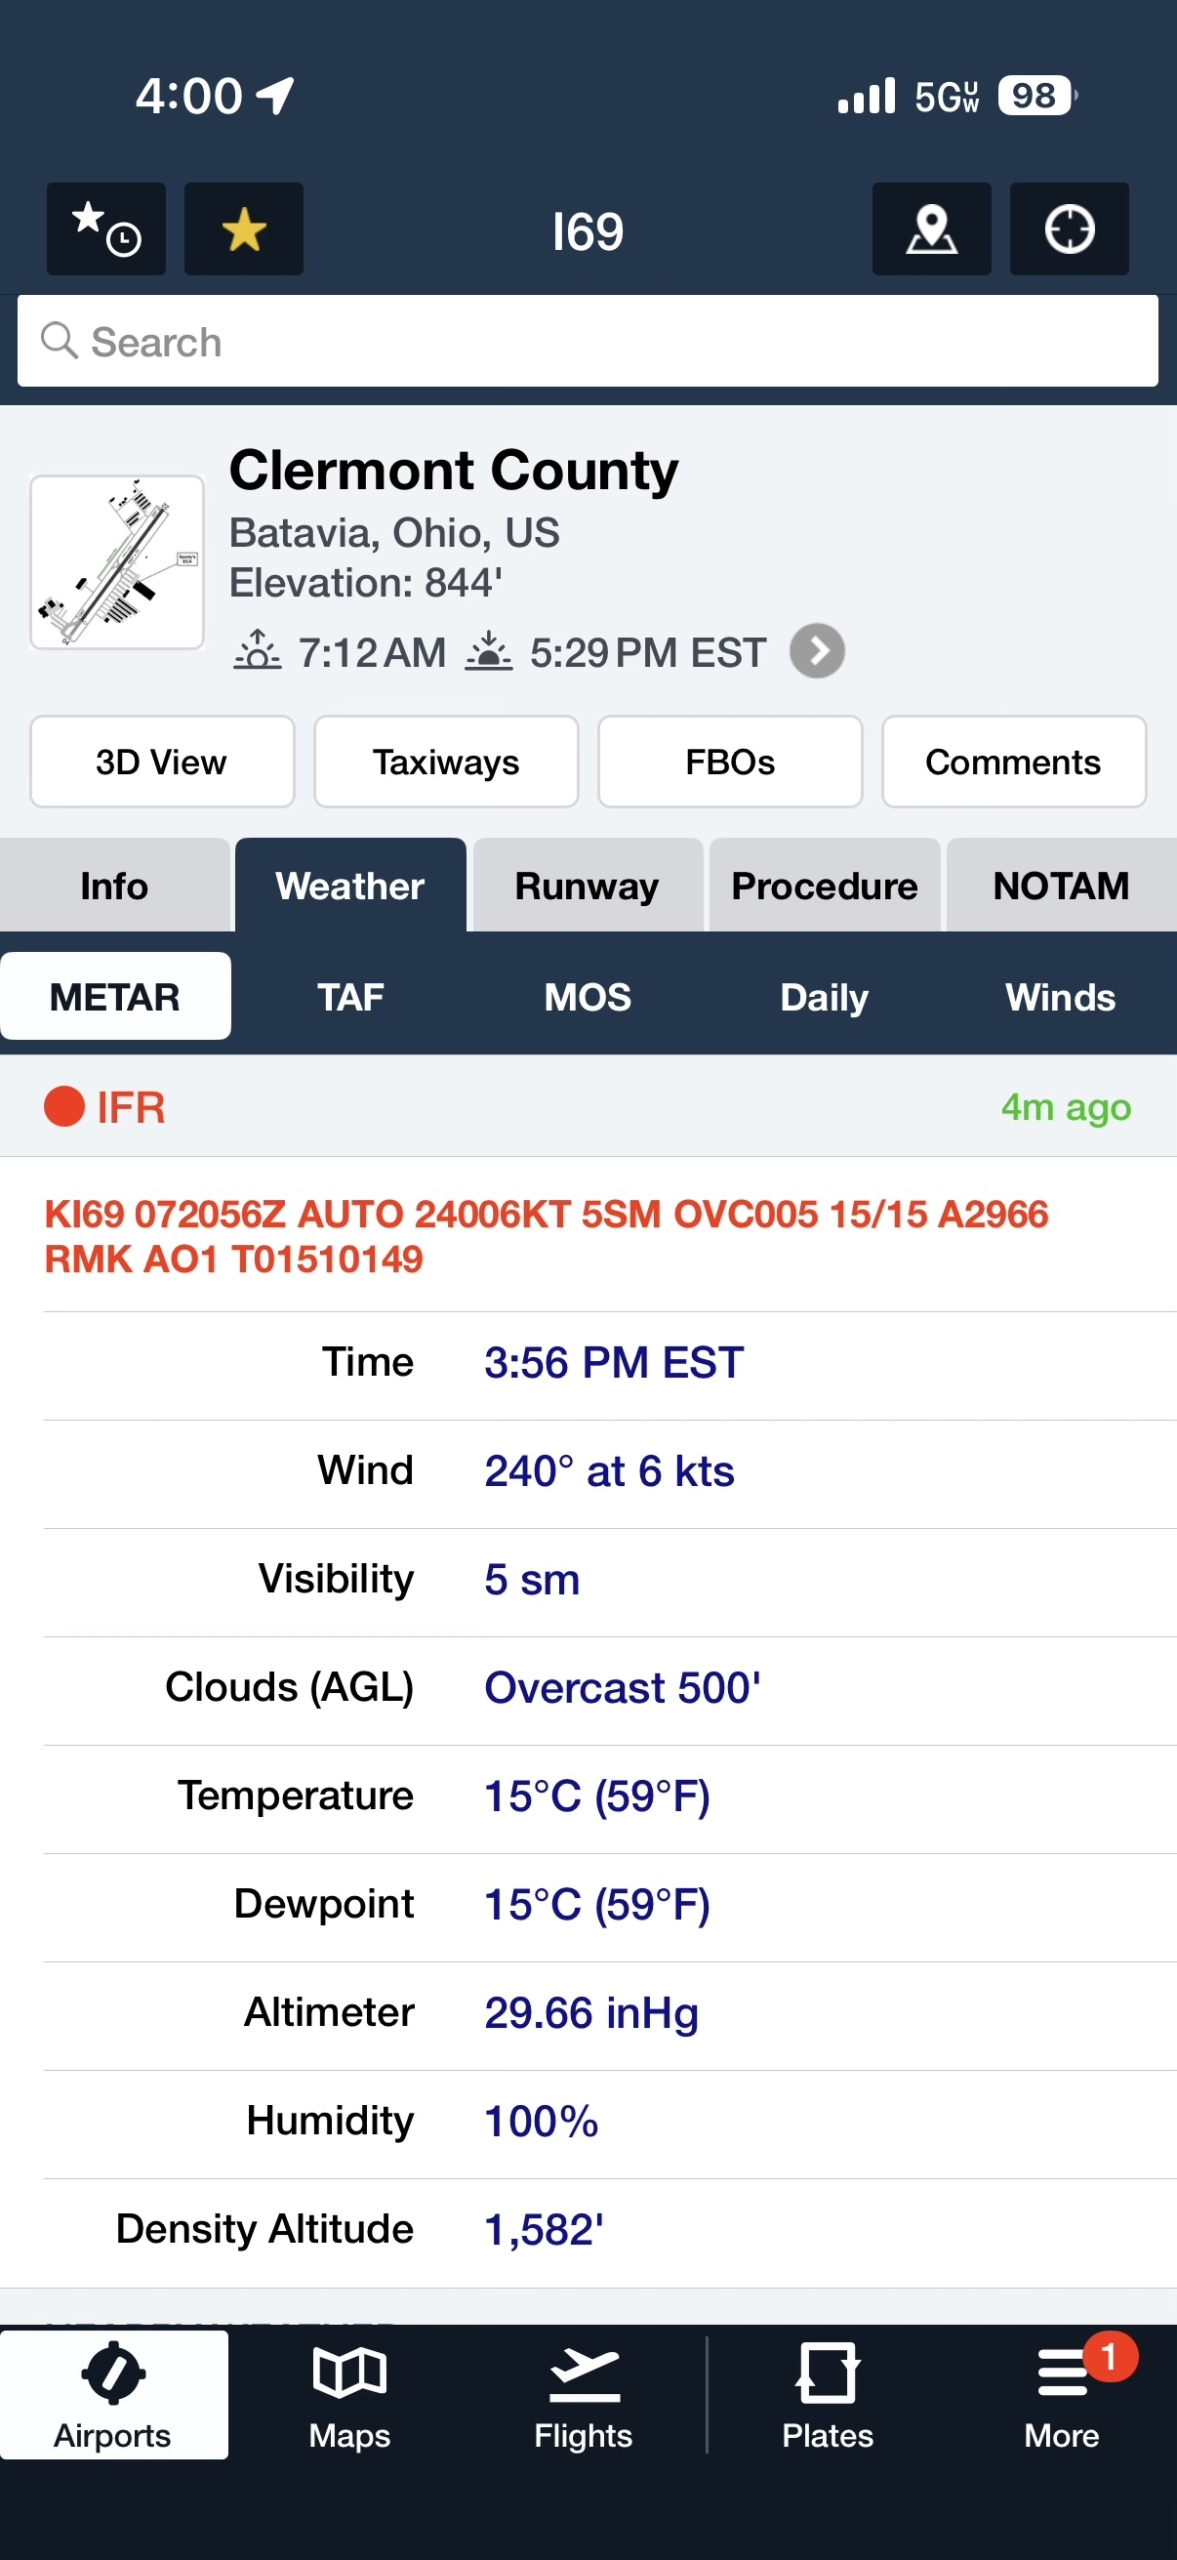Select the Winds segment

click(x=1060, y=997)
